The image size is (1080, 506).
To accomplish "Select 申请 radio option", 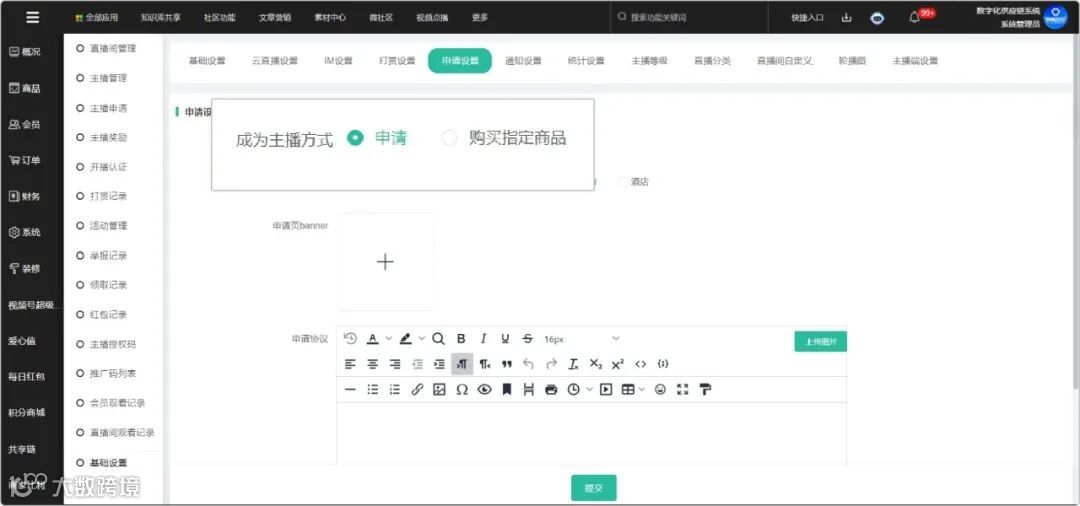I will 355,138.
